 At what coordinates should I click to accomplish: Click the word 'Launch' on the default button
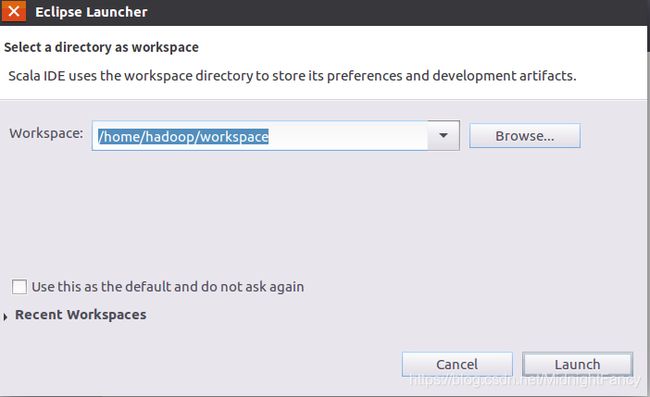click(577, 364)
